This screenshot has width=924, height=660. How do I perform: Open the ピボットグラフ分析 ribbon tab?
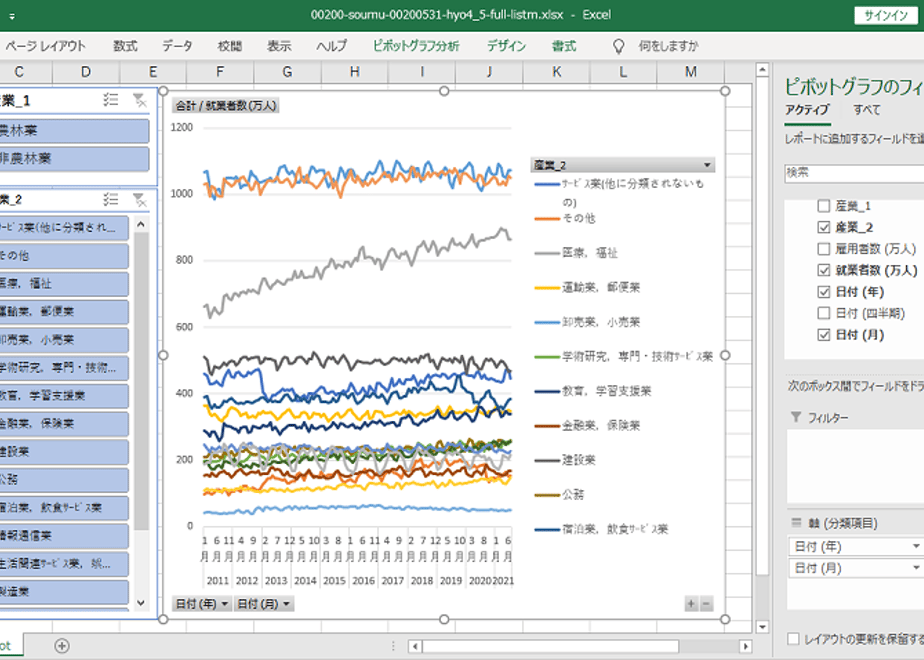pyautogui.click(x=416, y=46)
